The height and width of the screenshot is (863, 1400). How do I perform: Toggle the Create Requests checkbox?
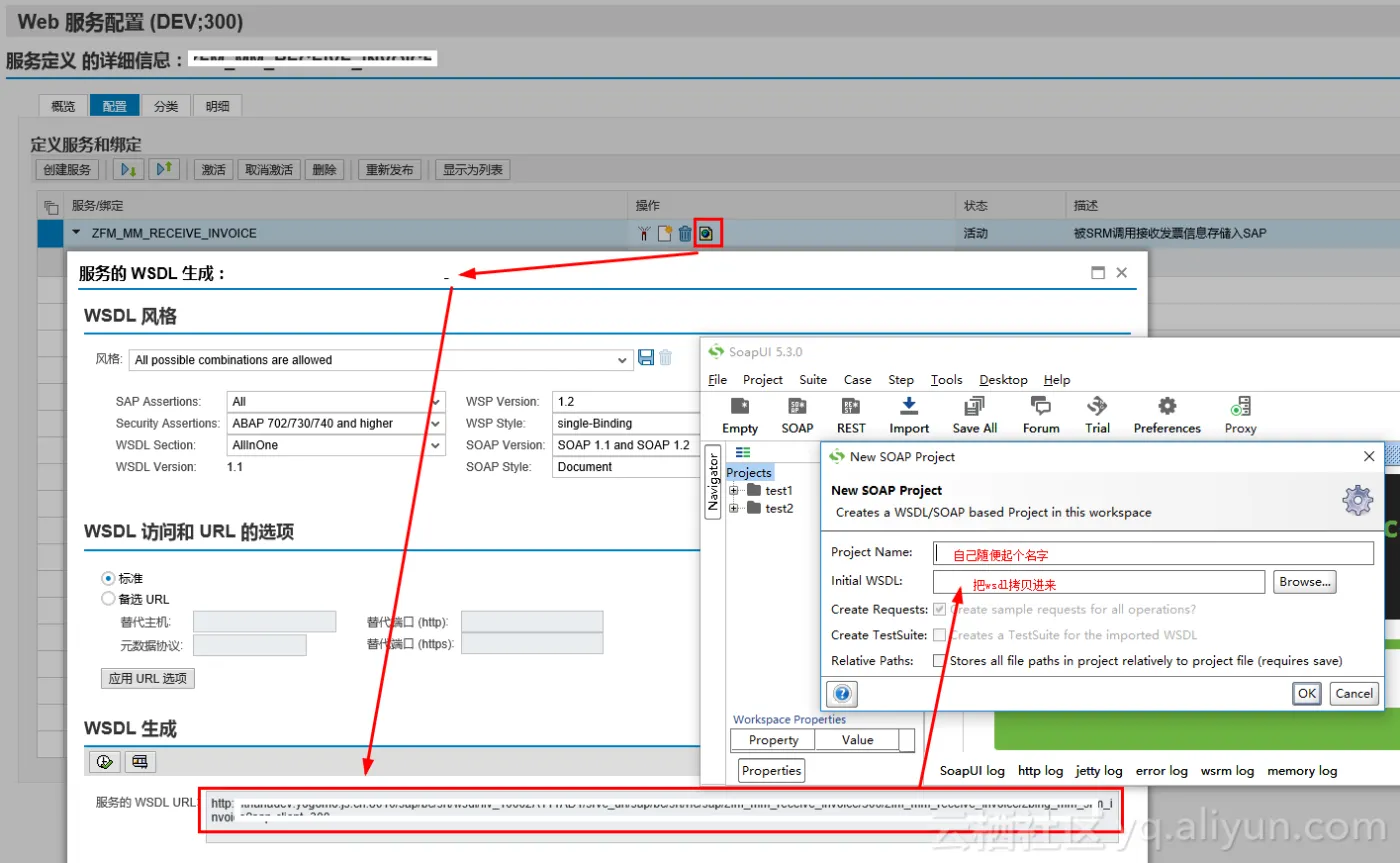(939, 609)
